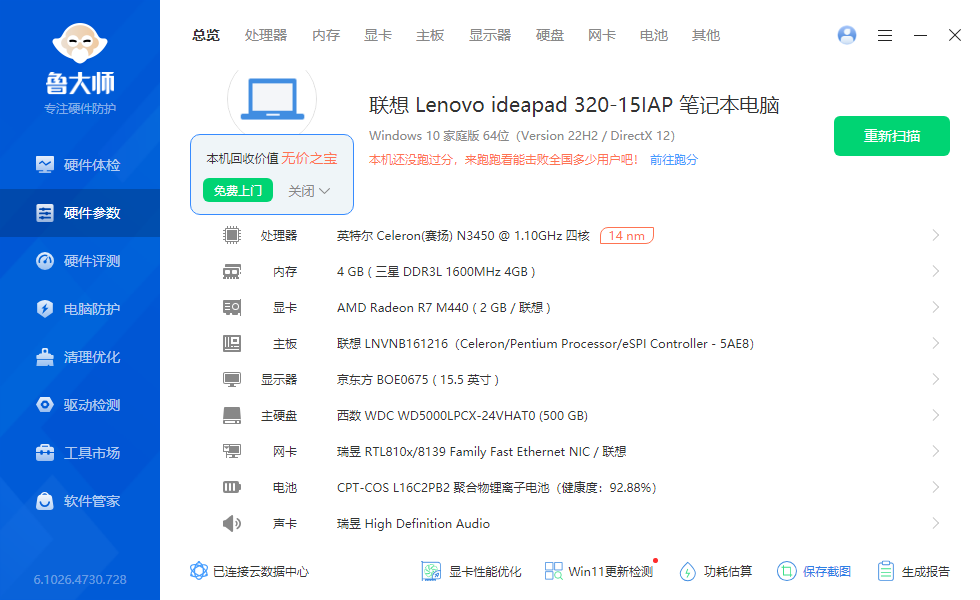This screenshot has width=980, height=600.
Task: Switch to the 显示器 tab
Action: pos(490,36)
